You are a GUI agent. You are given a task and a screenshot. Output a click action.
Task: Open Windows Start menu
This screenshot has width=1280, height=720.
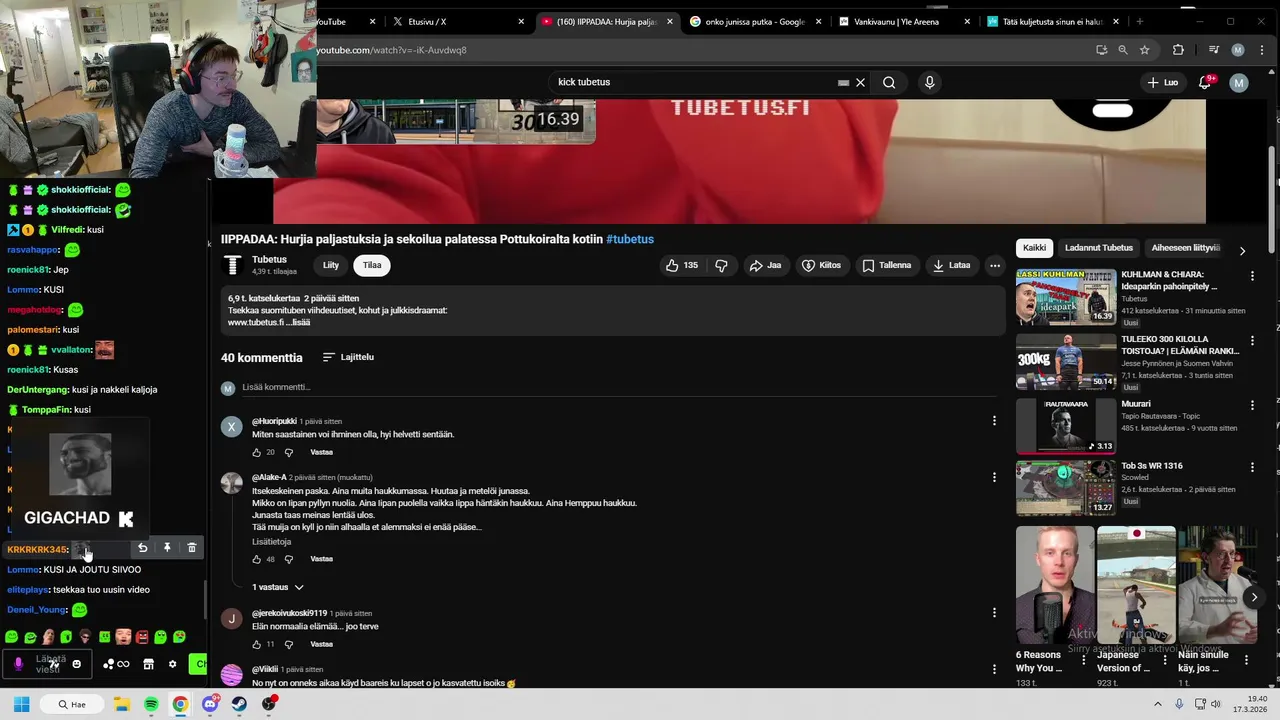21,704
